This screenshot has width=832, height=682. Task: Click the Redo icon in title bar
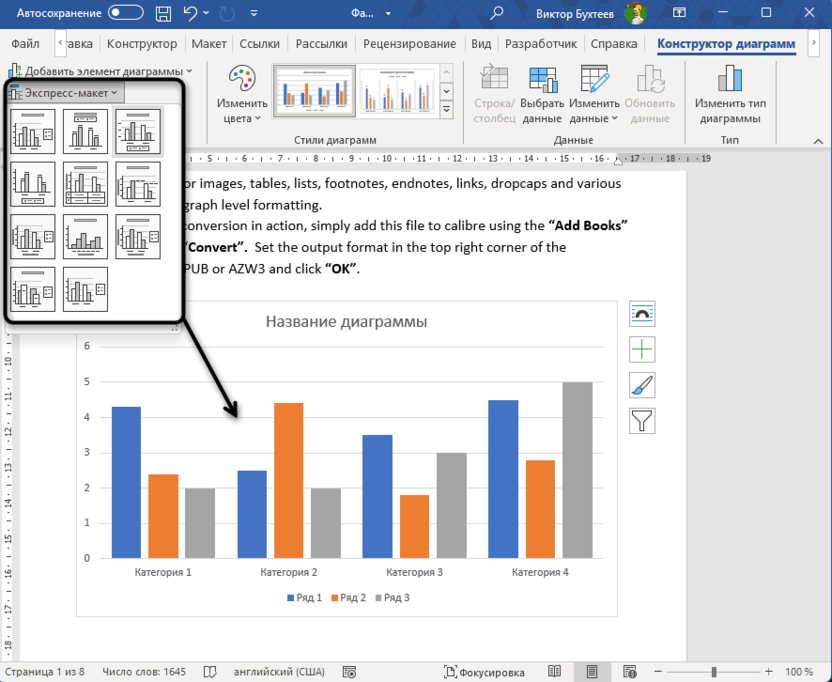227,13
